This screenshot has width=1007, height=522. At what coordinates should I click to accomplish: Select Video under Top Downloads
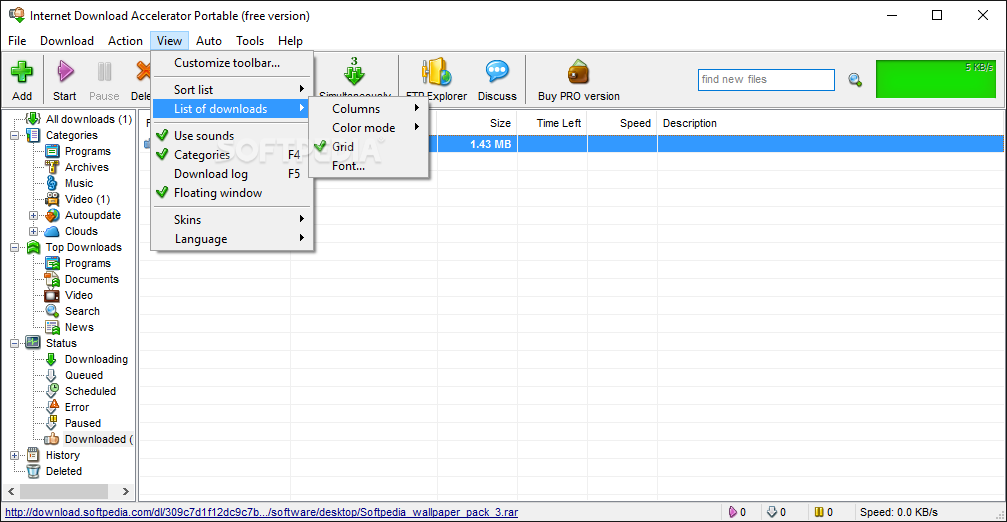click(x=78, y=295)
